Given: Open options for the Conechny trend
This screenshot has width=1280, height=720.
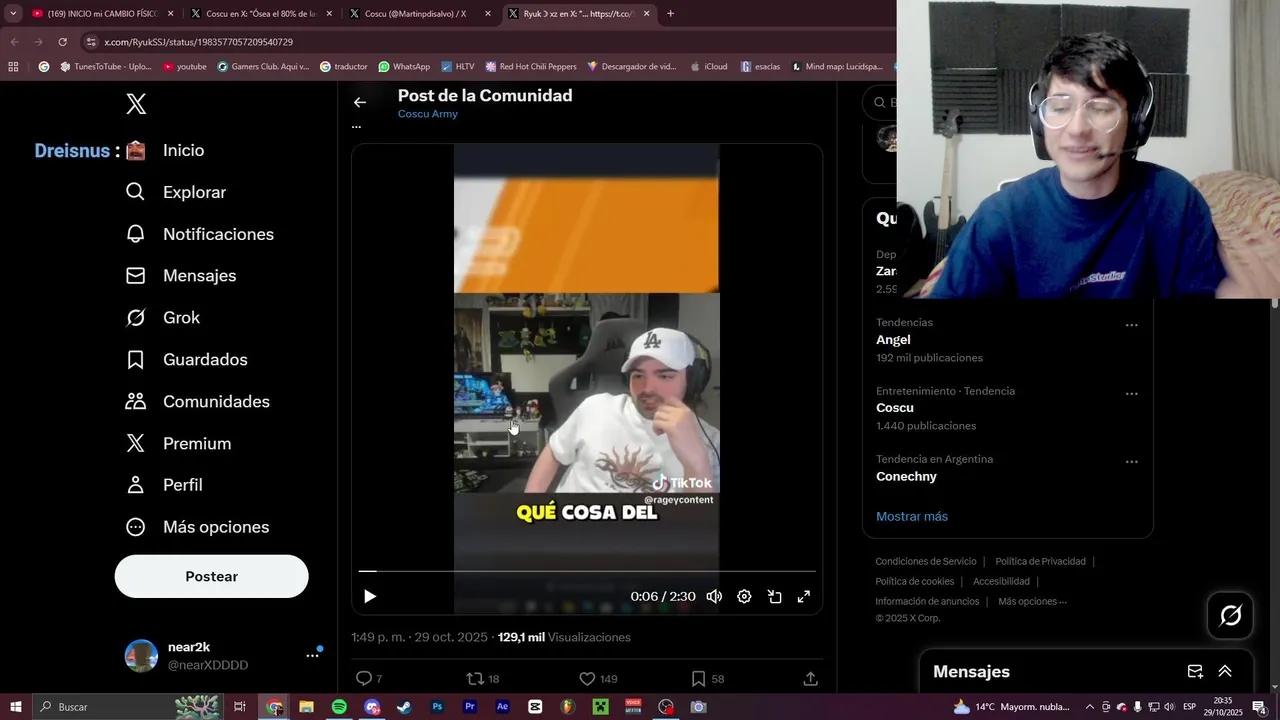Looking at the screenshot, I should pos(1131,462).
